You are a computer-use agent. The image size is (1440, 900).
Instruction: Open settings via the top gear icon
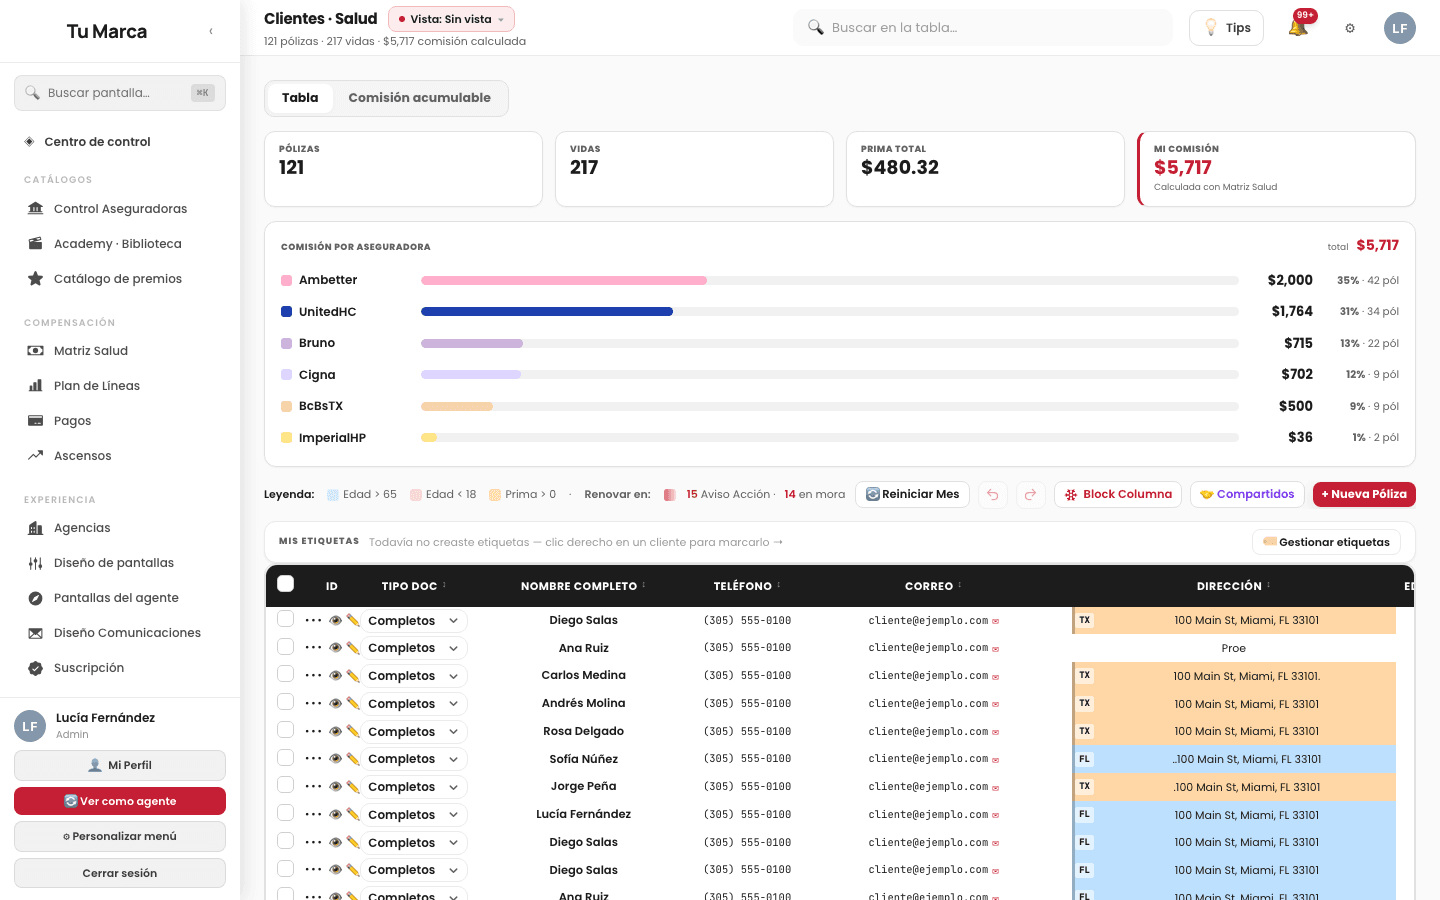[x=1350, y=28]
